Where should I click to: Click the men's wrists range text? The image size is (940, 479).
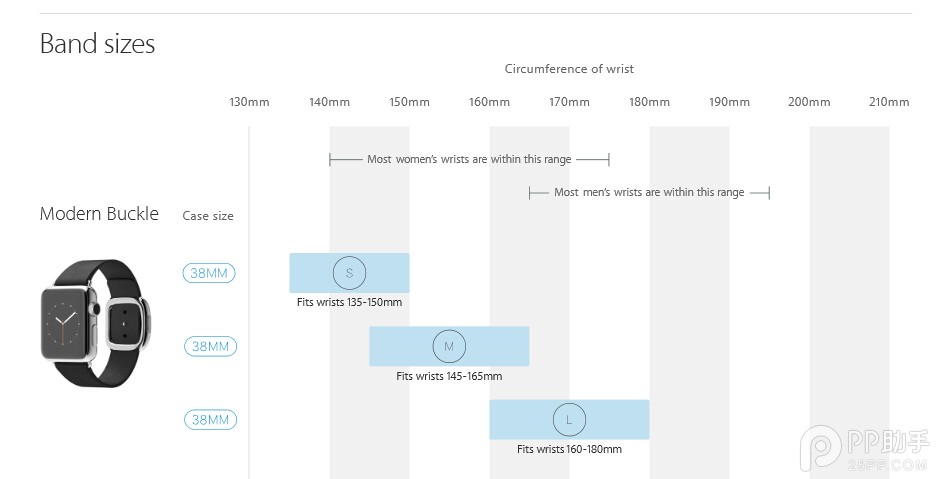(649, 192)
